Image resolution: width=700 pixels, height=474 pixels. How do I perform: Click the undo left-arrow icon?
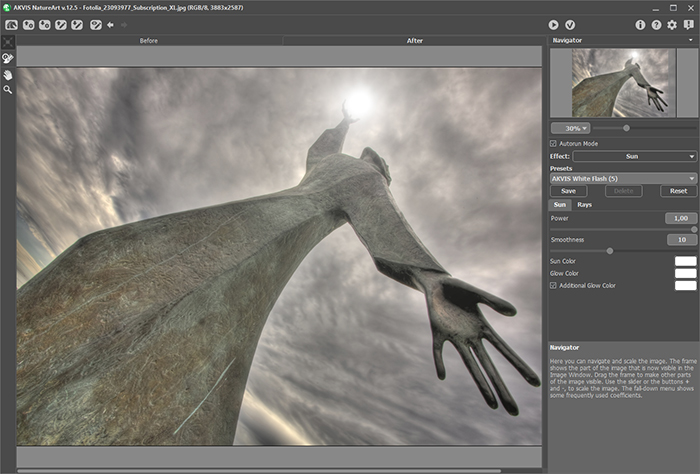[110, 24]
